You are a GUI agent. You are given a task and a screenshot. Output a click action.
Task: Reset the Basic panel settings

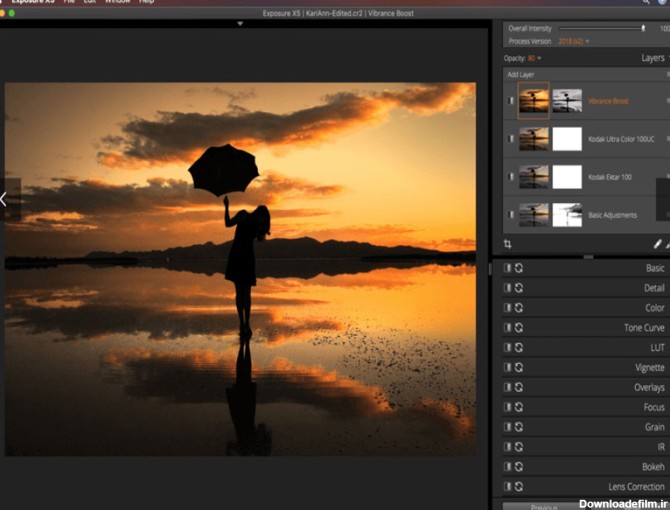[519, 268]
